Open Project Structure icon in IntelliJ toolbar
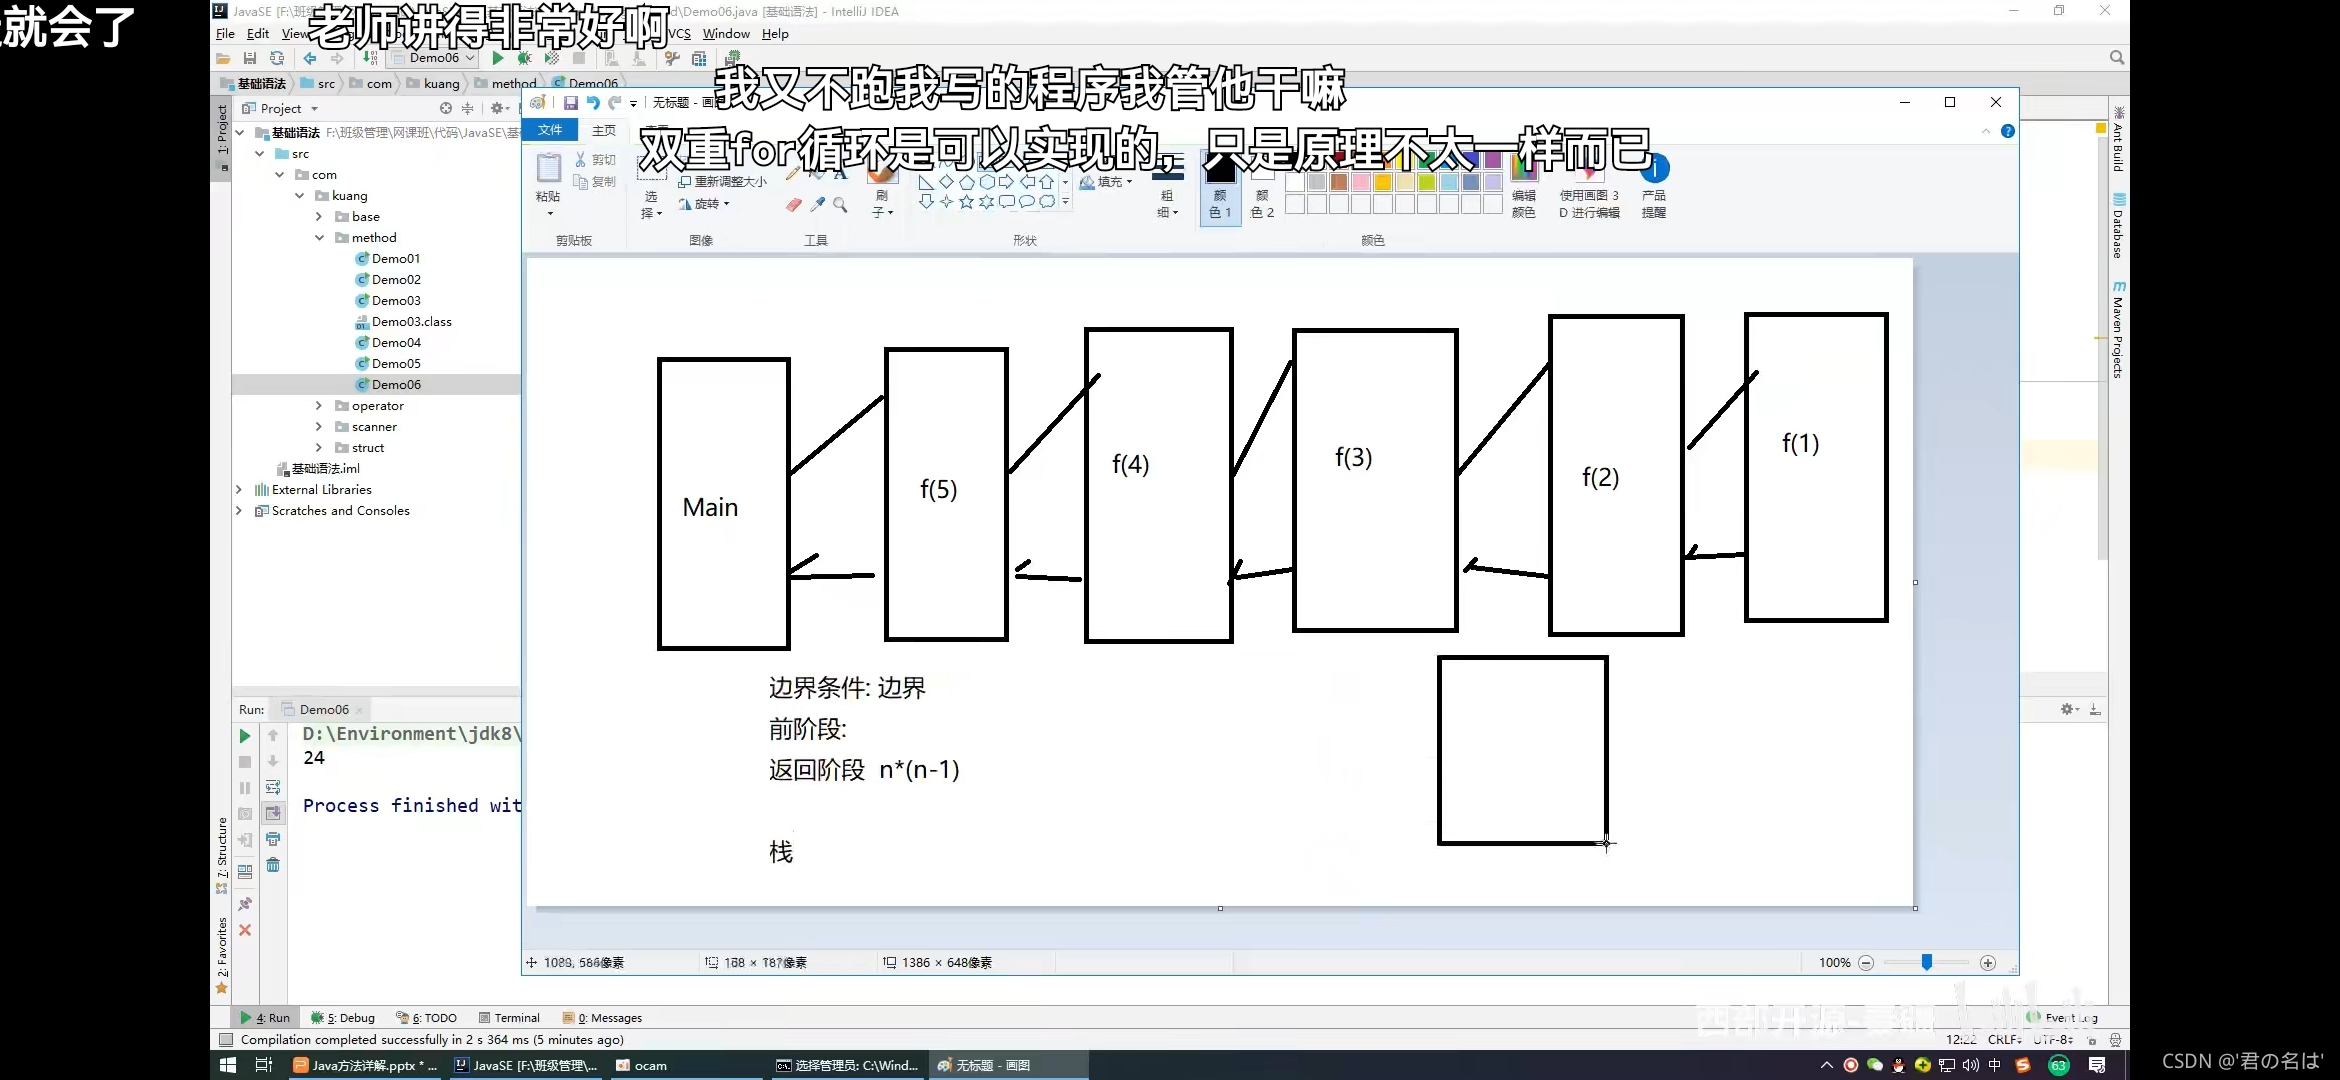 [x=699, y=58]
